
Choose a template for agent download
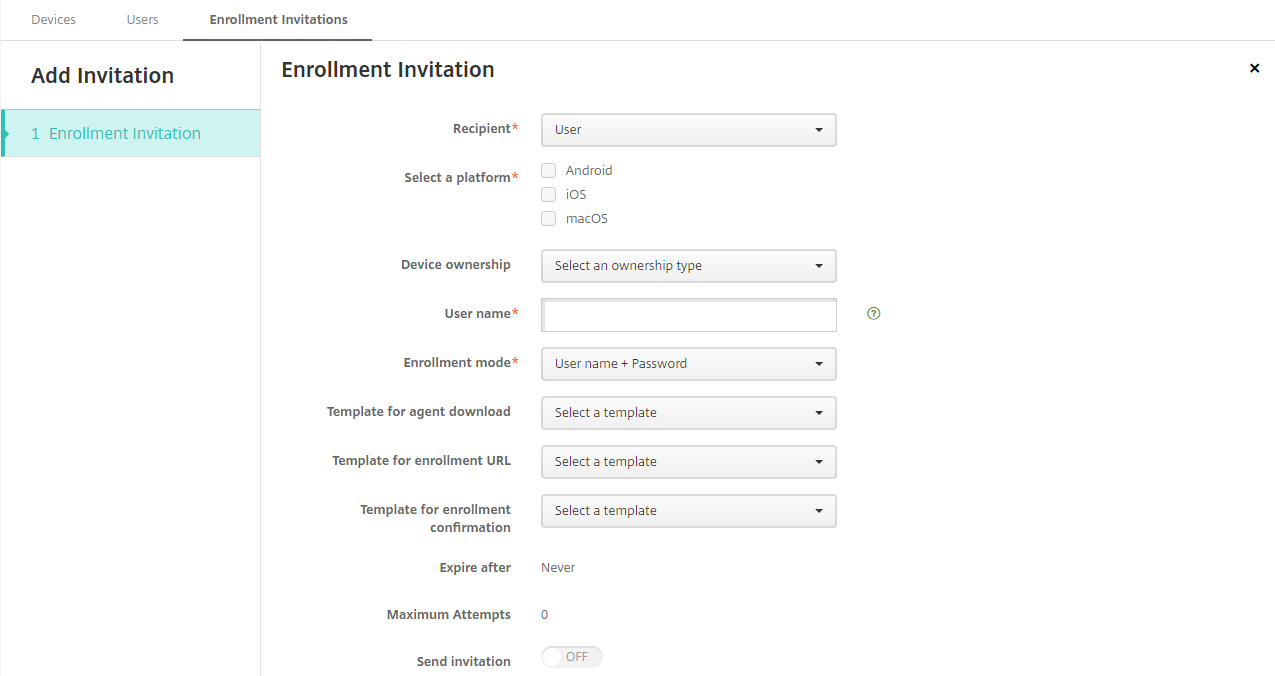pyautogui.click(x=688, y=413)
